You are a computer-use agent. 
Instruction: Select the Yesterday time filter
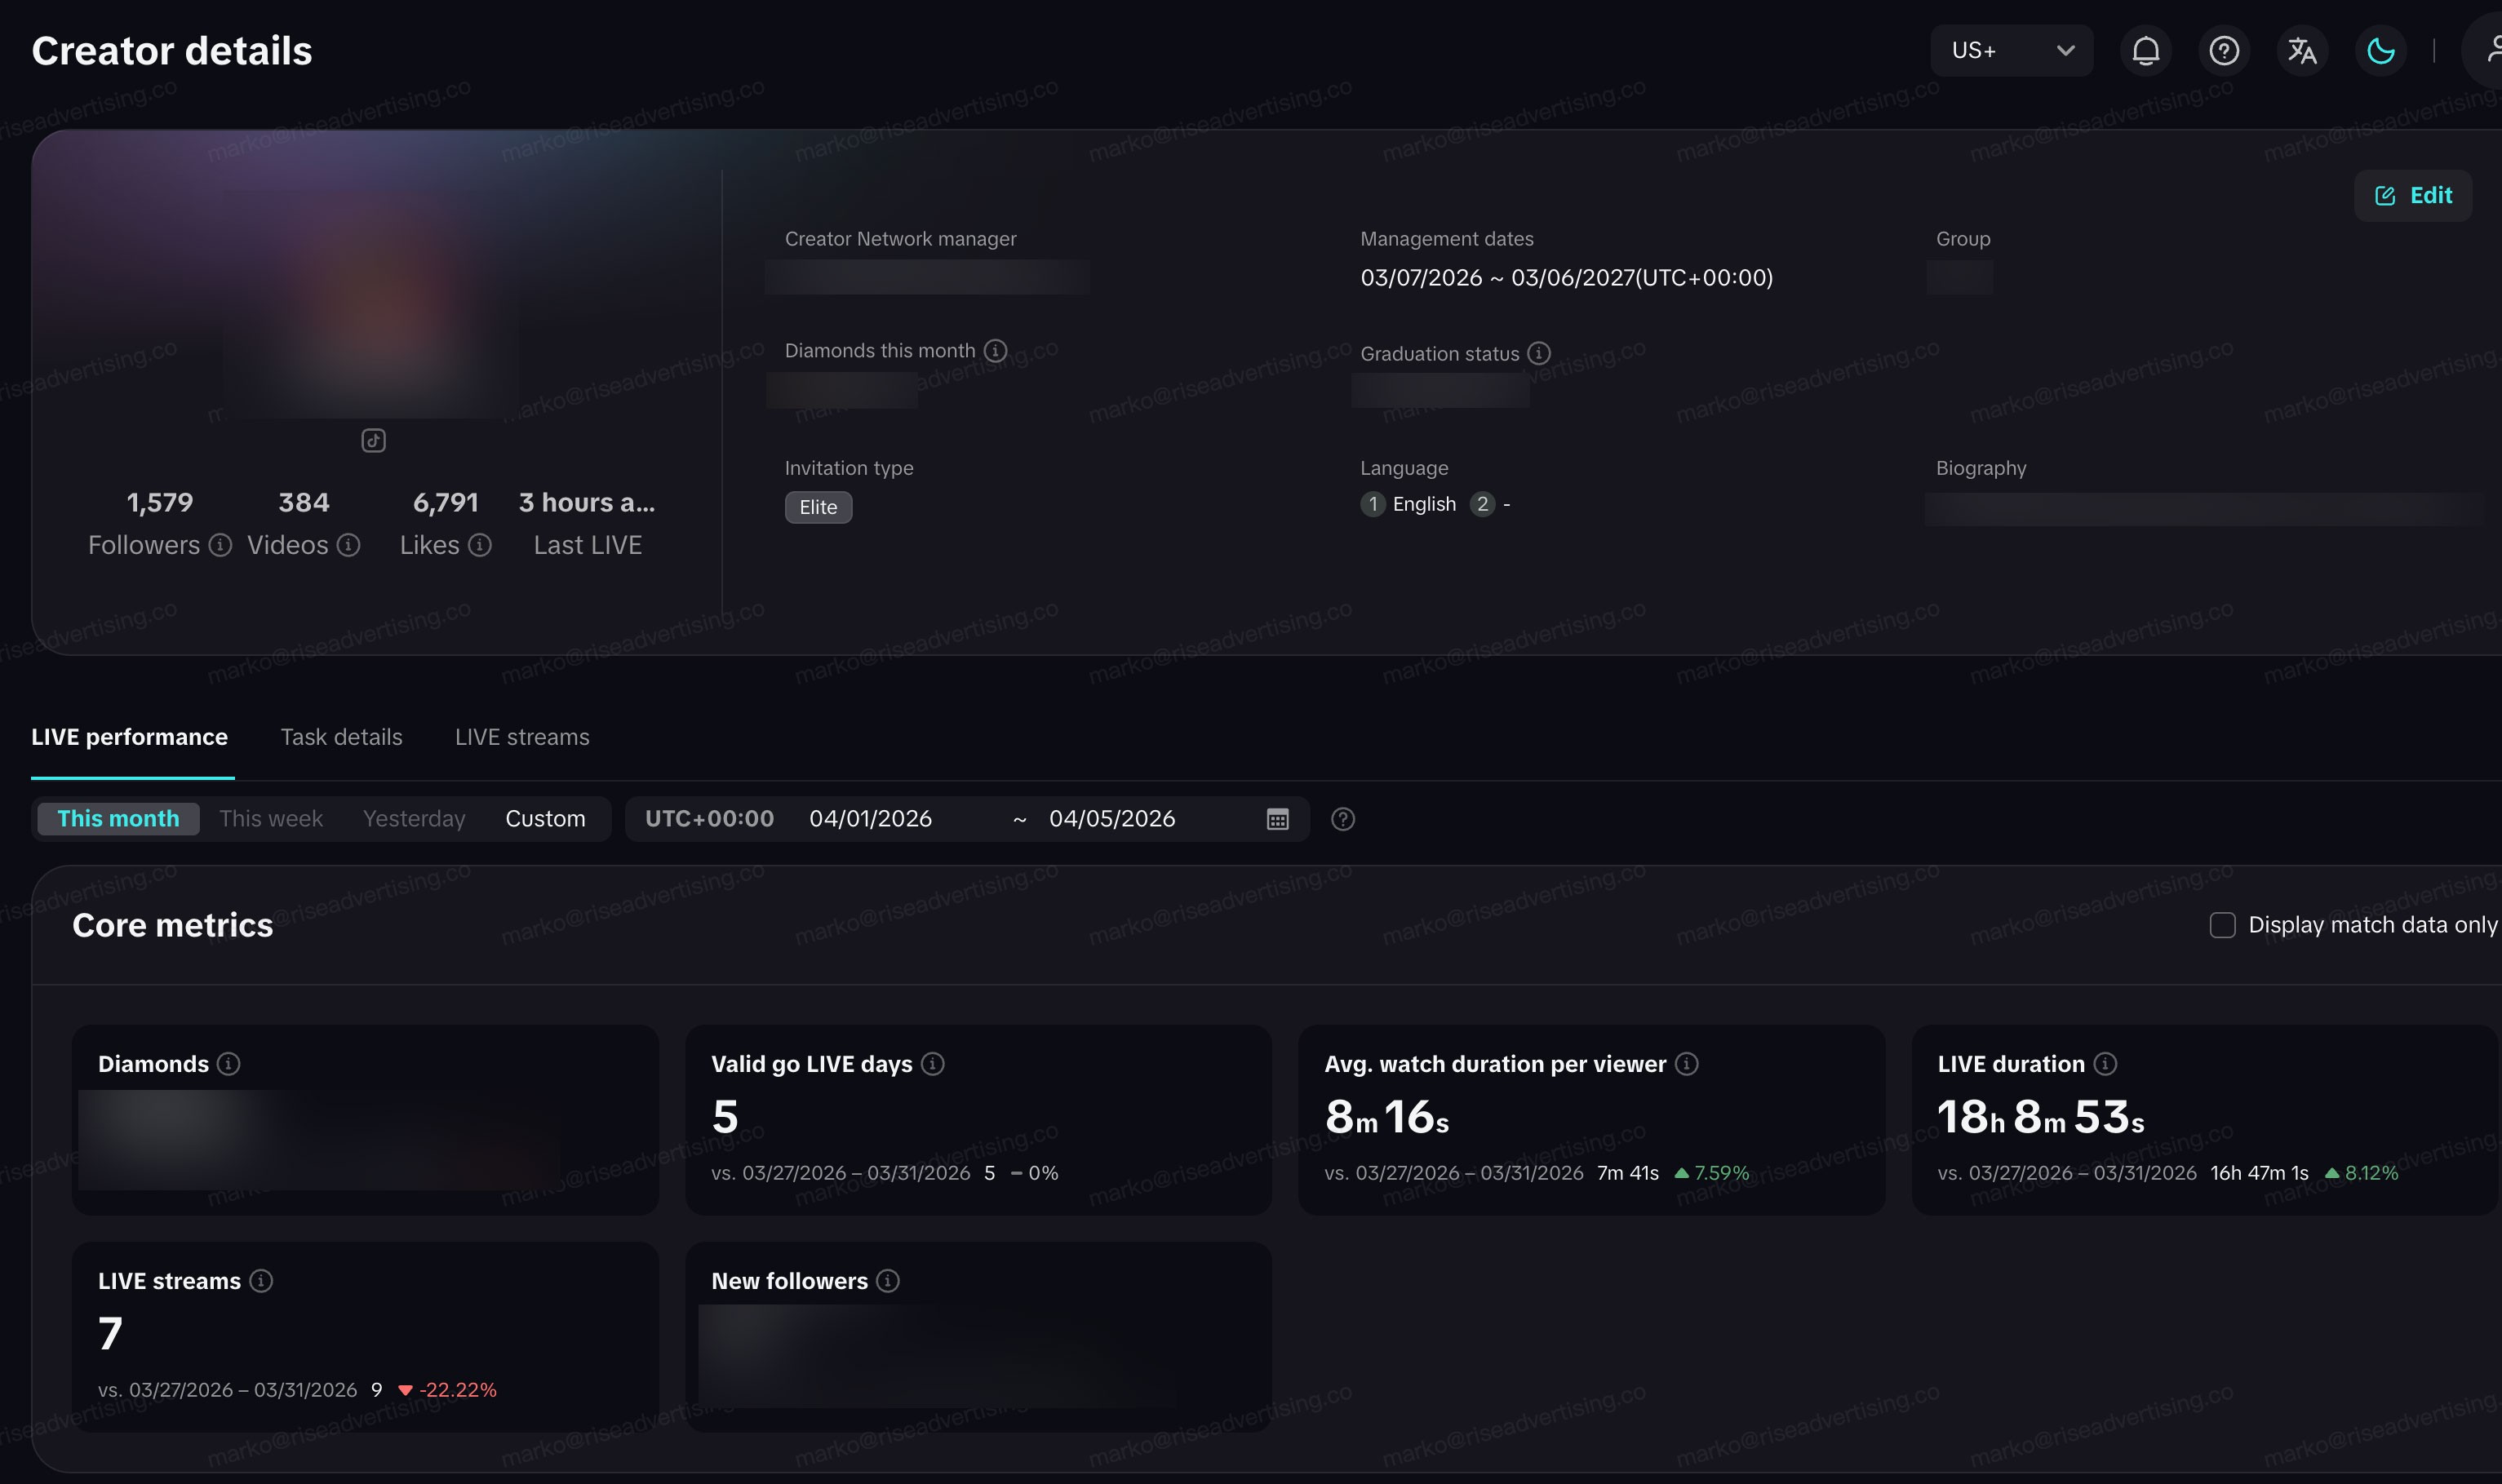coord(414,819)
